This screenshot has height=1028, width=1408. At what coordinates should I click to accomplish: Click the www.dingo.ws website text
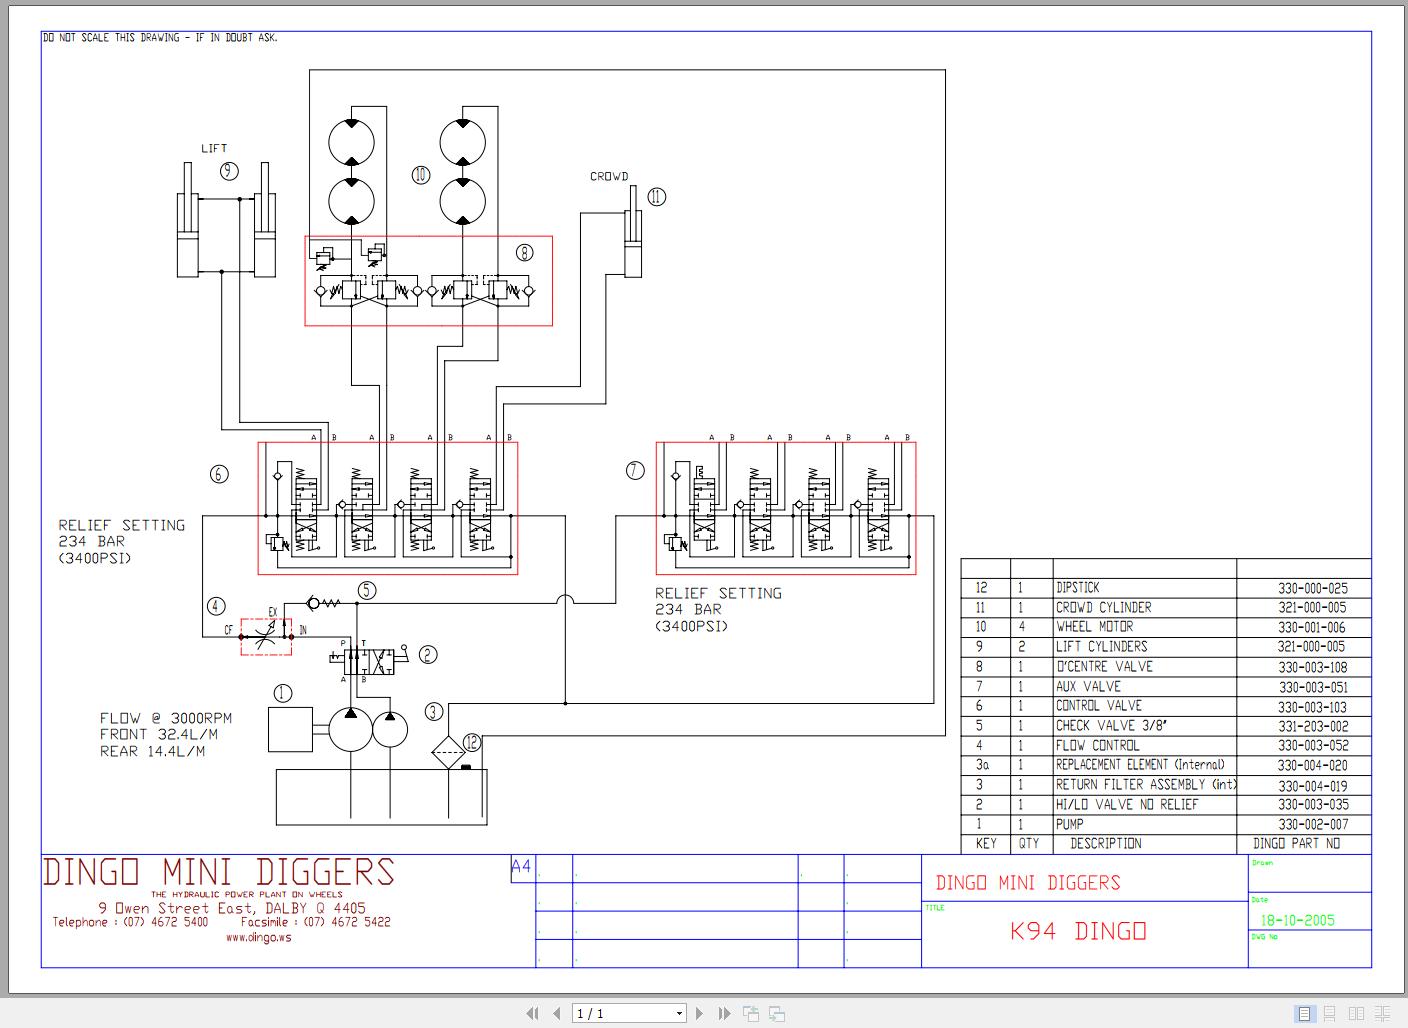[258, 938]
